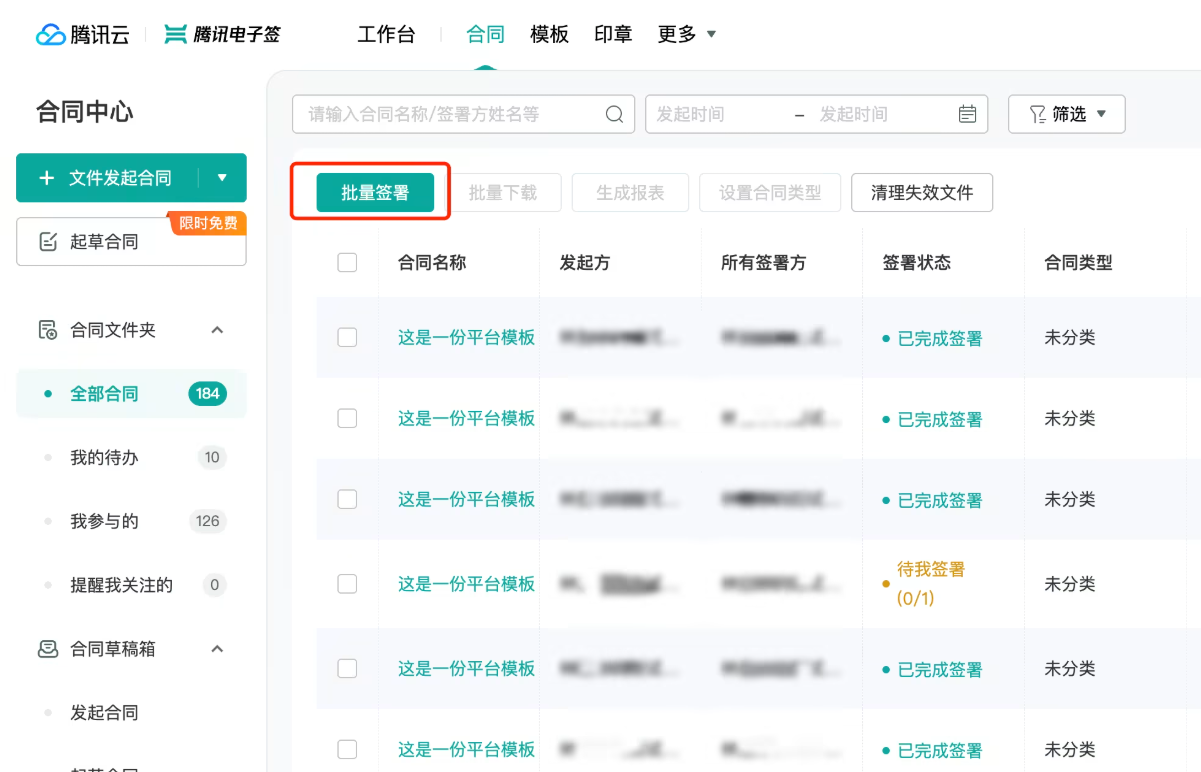
Task: Switch to the 模板 tab
Action: click(549, 34)
